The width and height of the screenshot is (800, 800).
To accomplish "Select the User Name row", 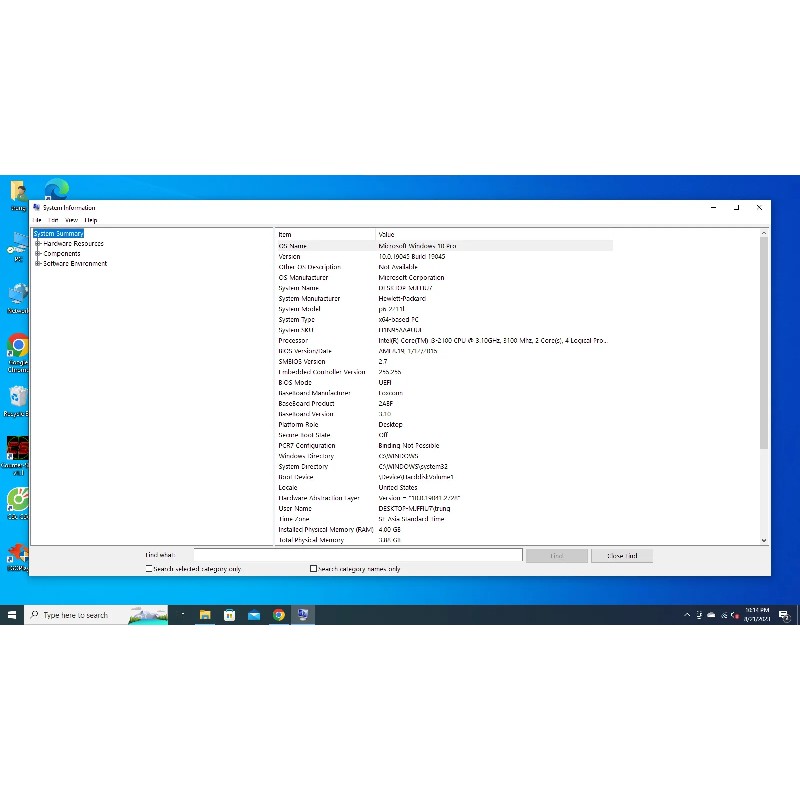I will tap(444, 508).
